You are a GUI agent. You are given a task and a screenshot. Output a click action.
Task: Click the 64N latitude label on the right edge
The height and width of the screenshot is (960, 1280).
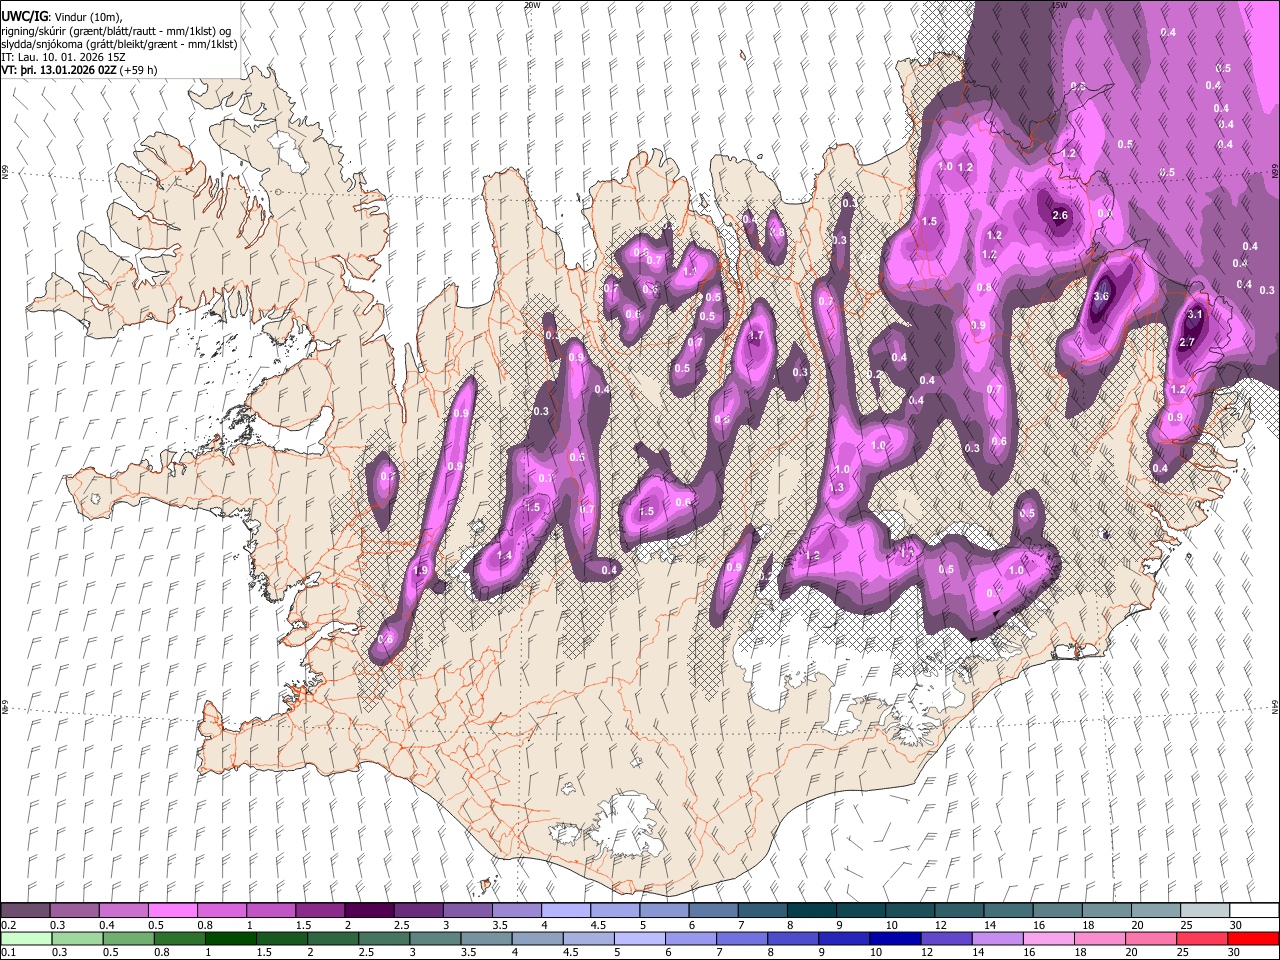coord(1275,706)
